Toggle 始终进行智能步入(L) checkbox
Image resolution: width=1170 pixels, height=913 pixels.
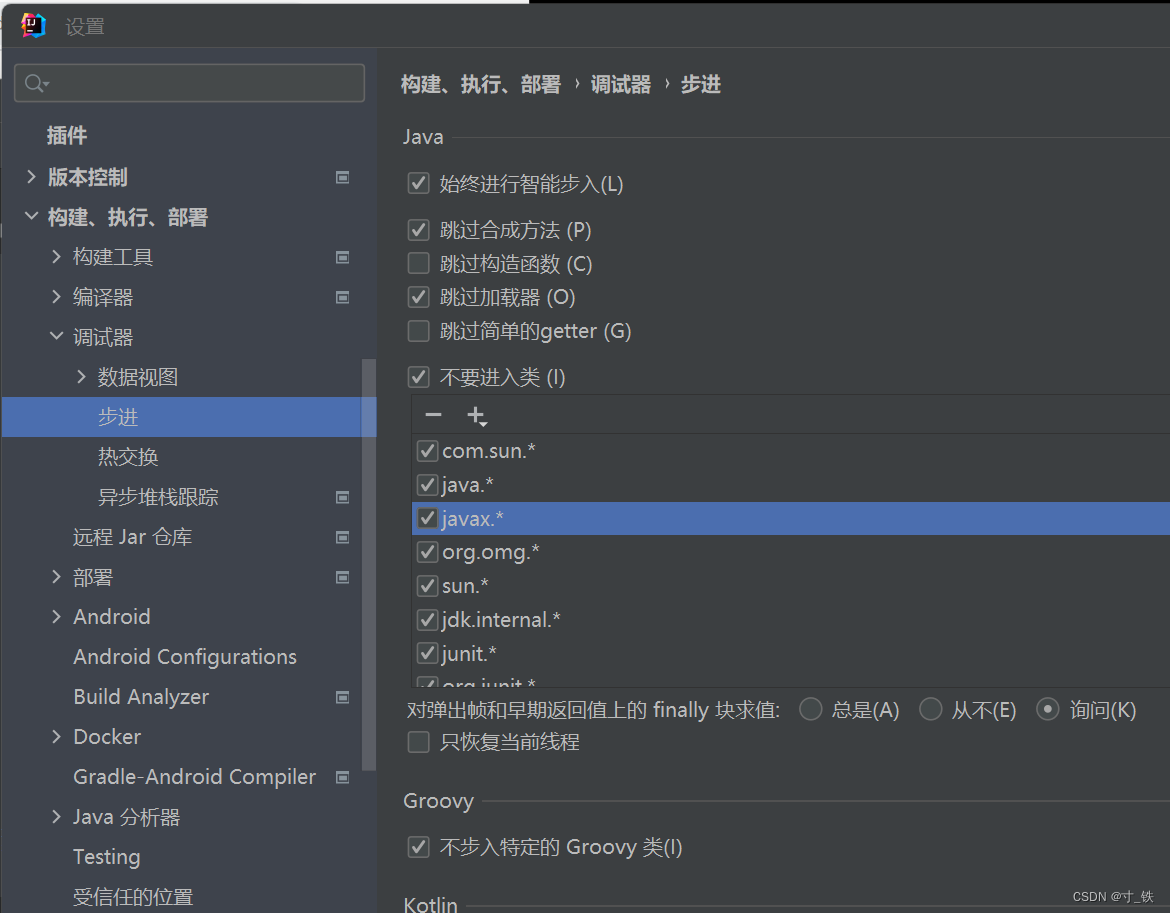[x=419, y=183]
